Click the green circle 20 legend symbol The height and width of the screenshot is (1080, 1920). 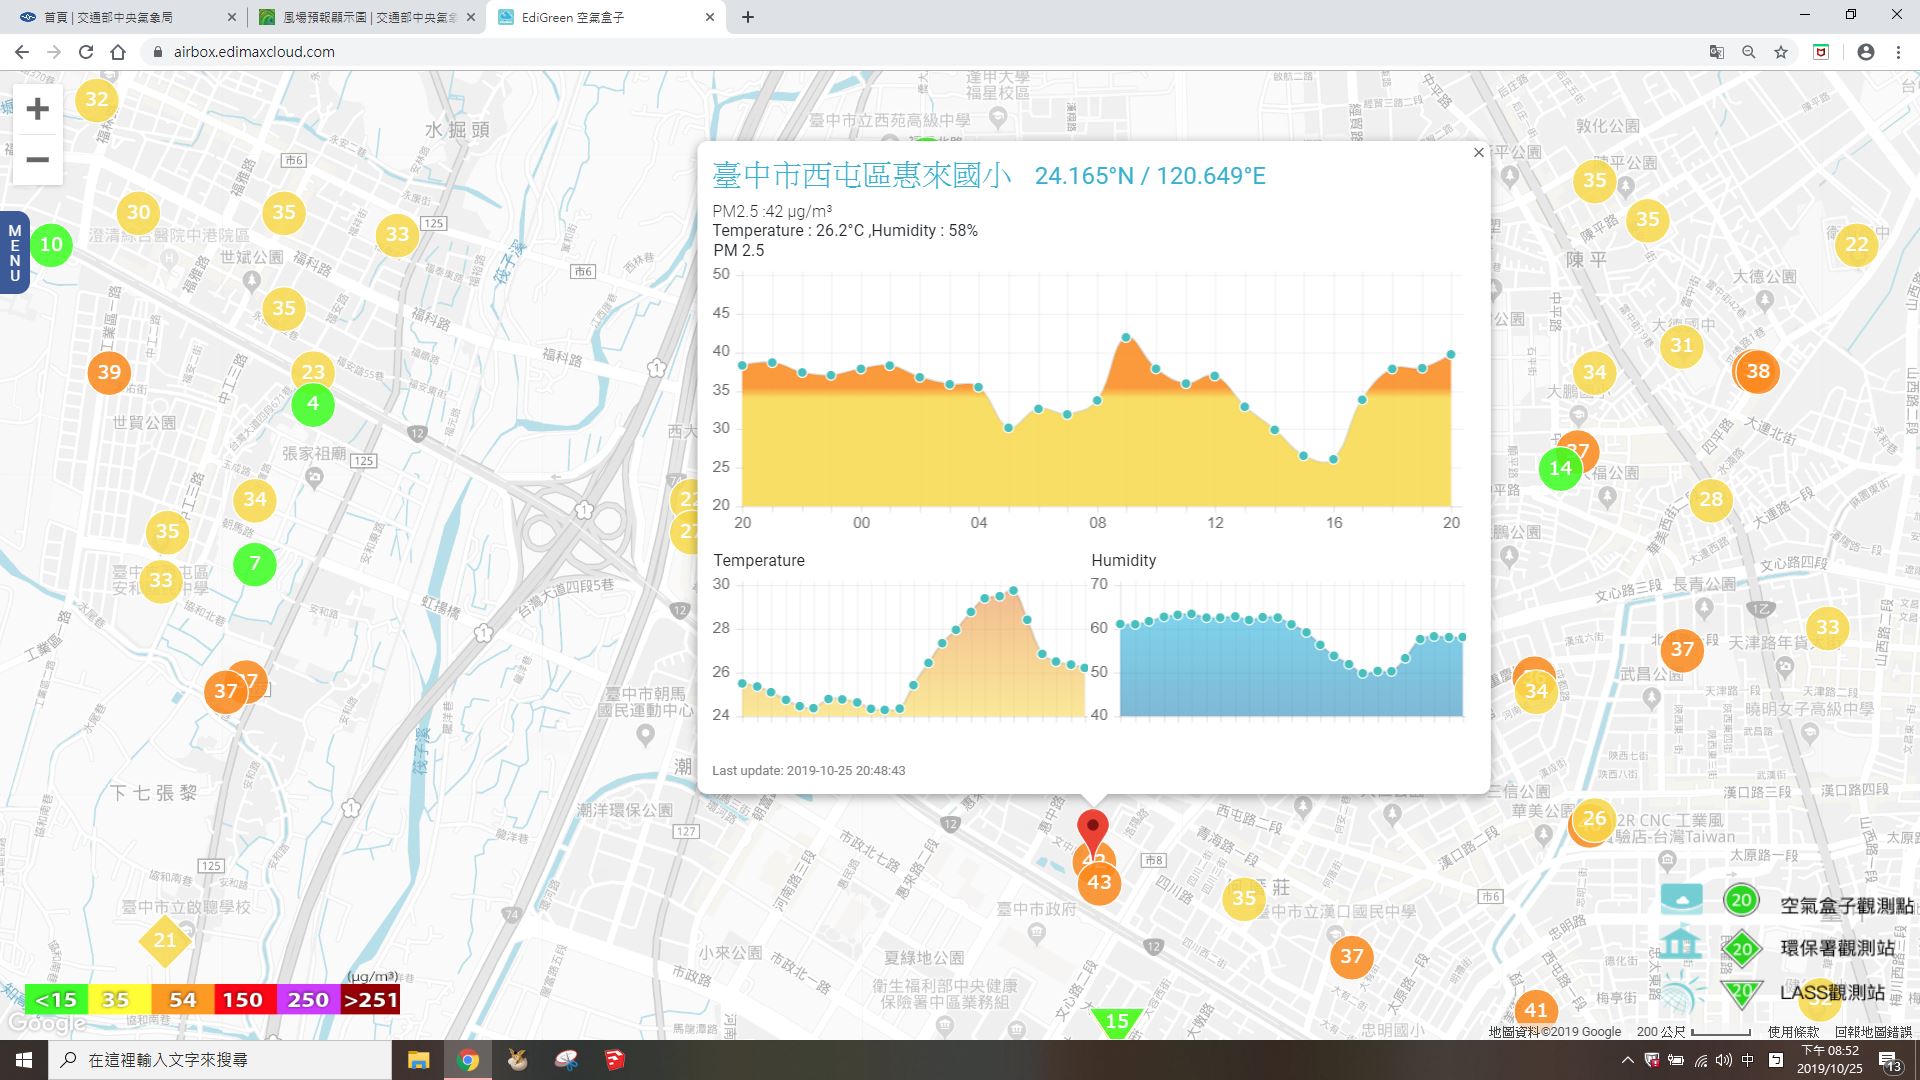pos(1741,900)
